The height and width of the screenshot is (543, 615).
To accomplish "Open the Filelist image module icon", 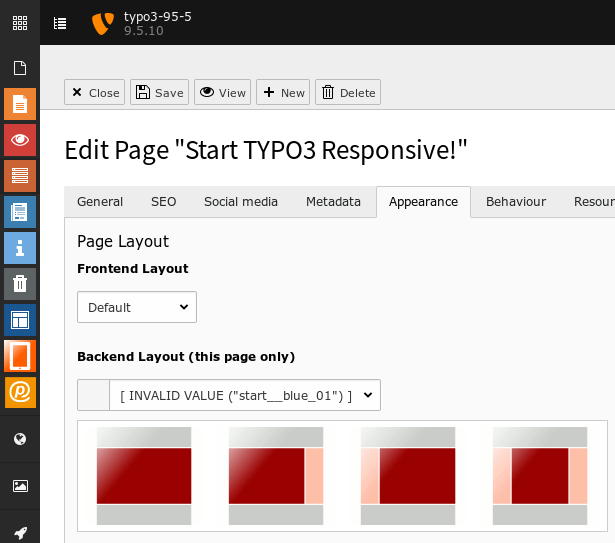I will click(20, 486).
